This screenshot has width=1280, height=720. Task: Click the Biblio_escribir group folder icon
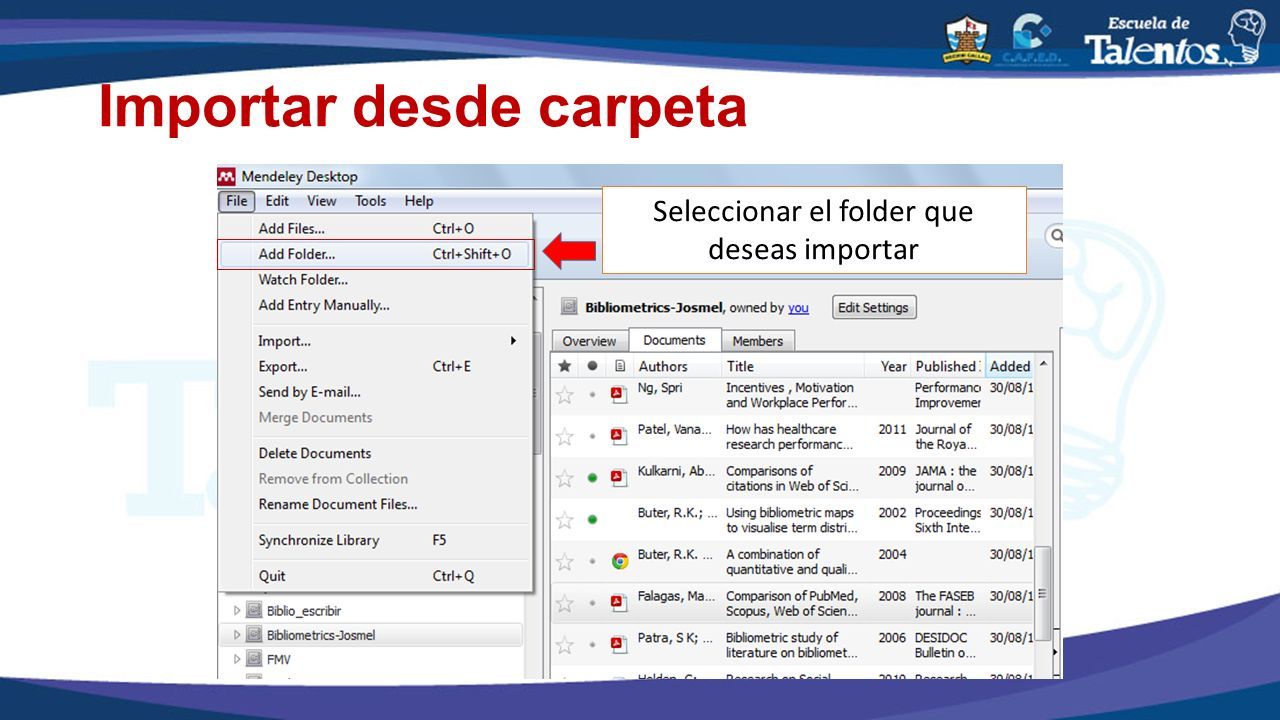254,610
